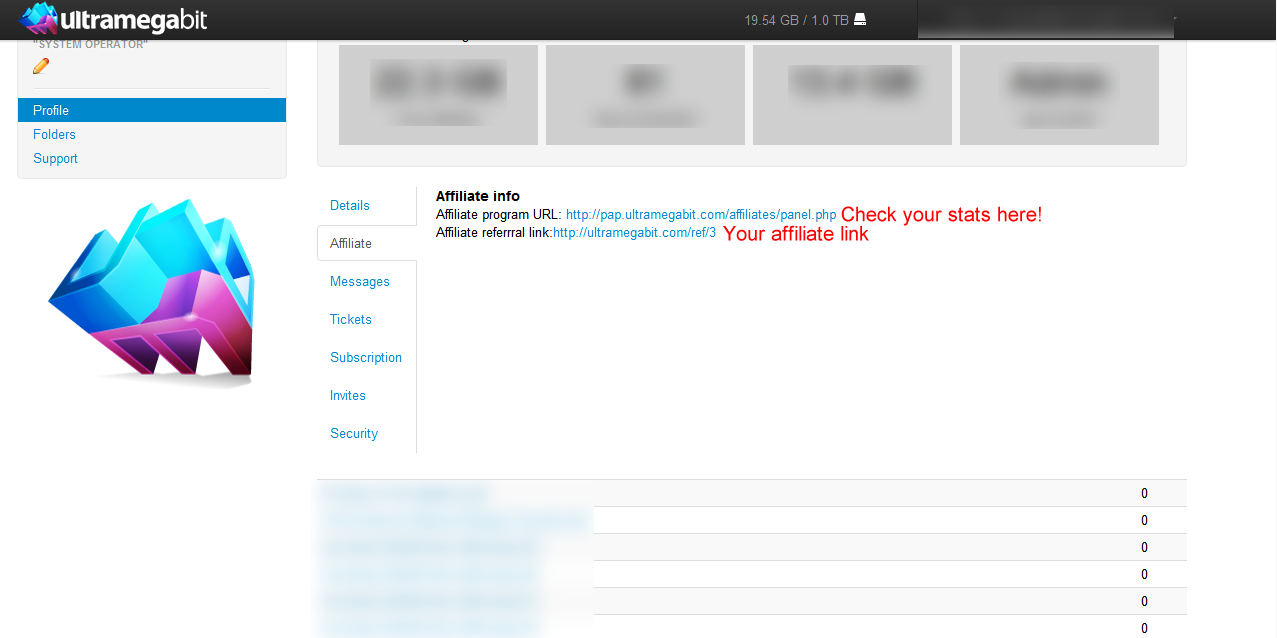Go to Support in the sidebar
Viewport: 1277px width, 638px height.
[55, 158]
